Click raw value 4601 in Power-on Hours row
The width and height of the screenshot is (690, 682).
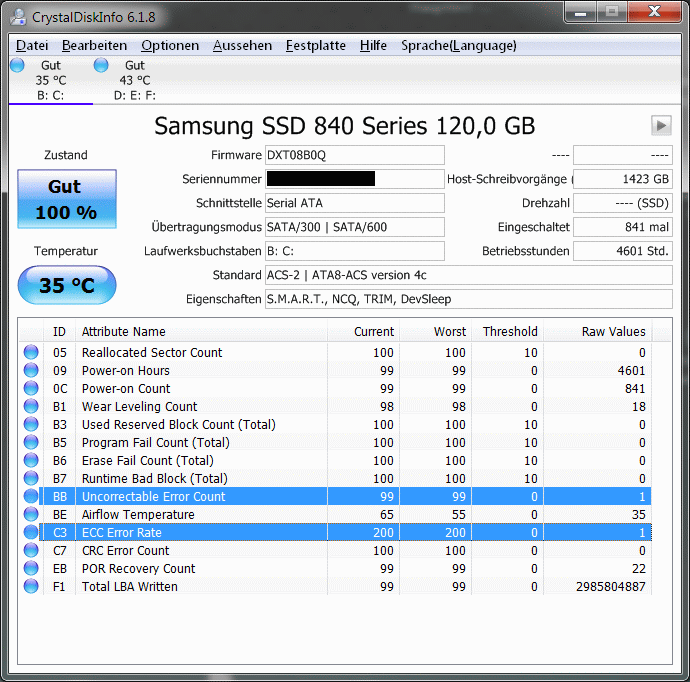pyautogui.click(x=631, y=370)
